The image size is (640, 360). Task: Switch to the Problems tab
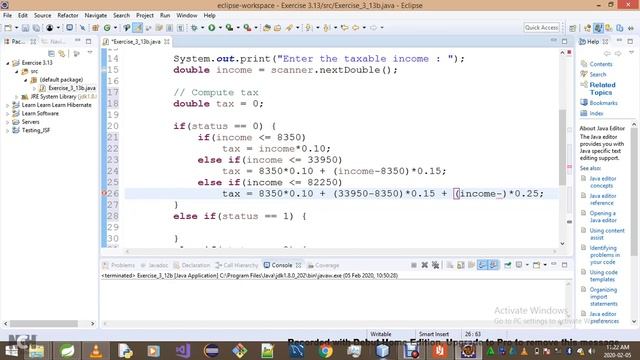tap(119, 265)
